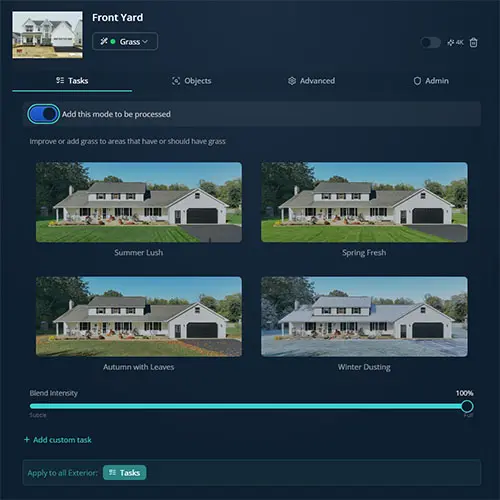This screenshot has height=500, width=500.
Task: Click the 'Winter Dusting' label
Action: click(364, 367)
